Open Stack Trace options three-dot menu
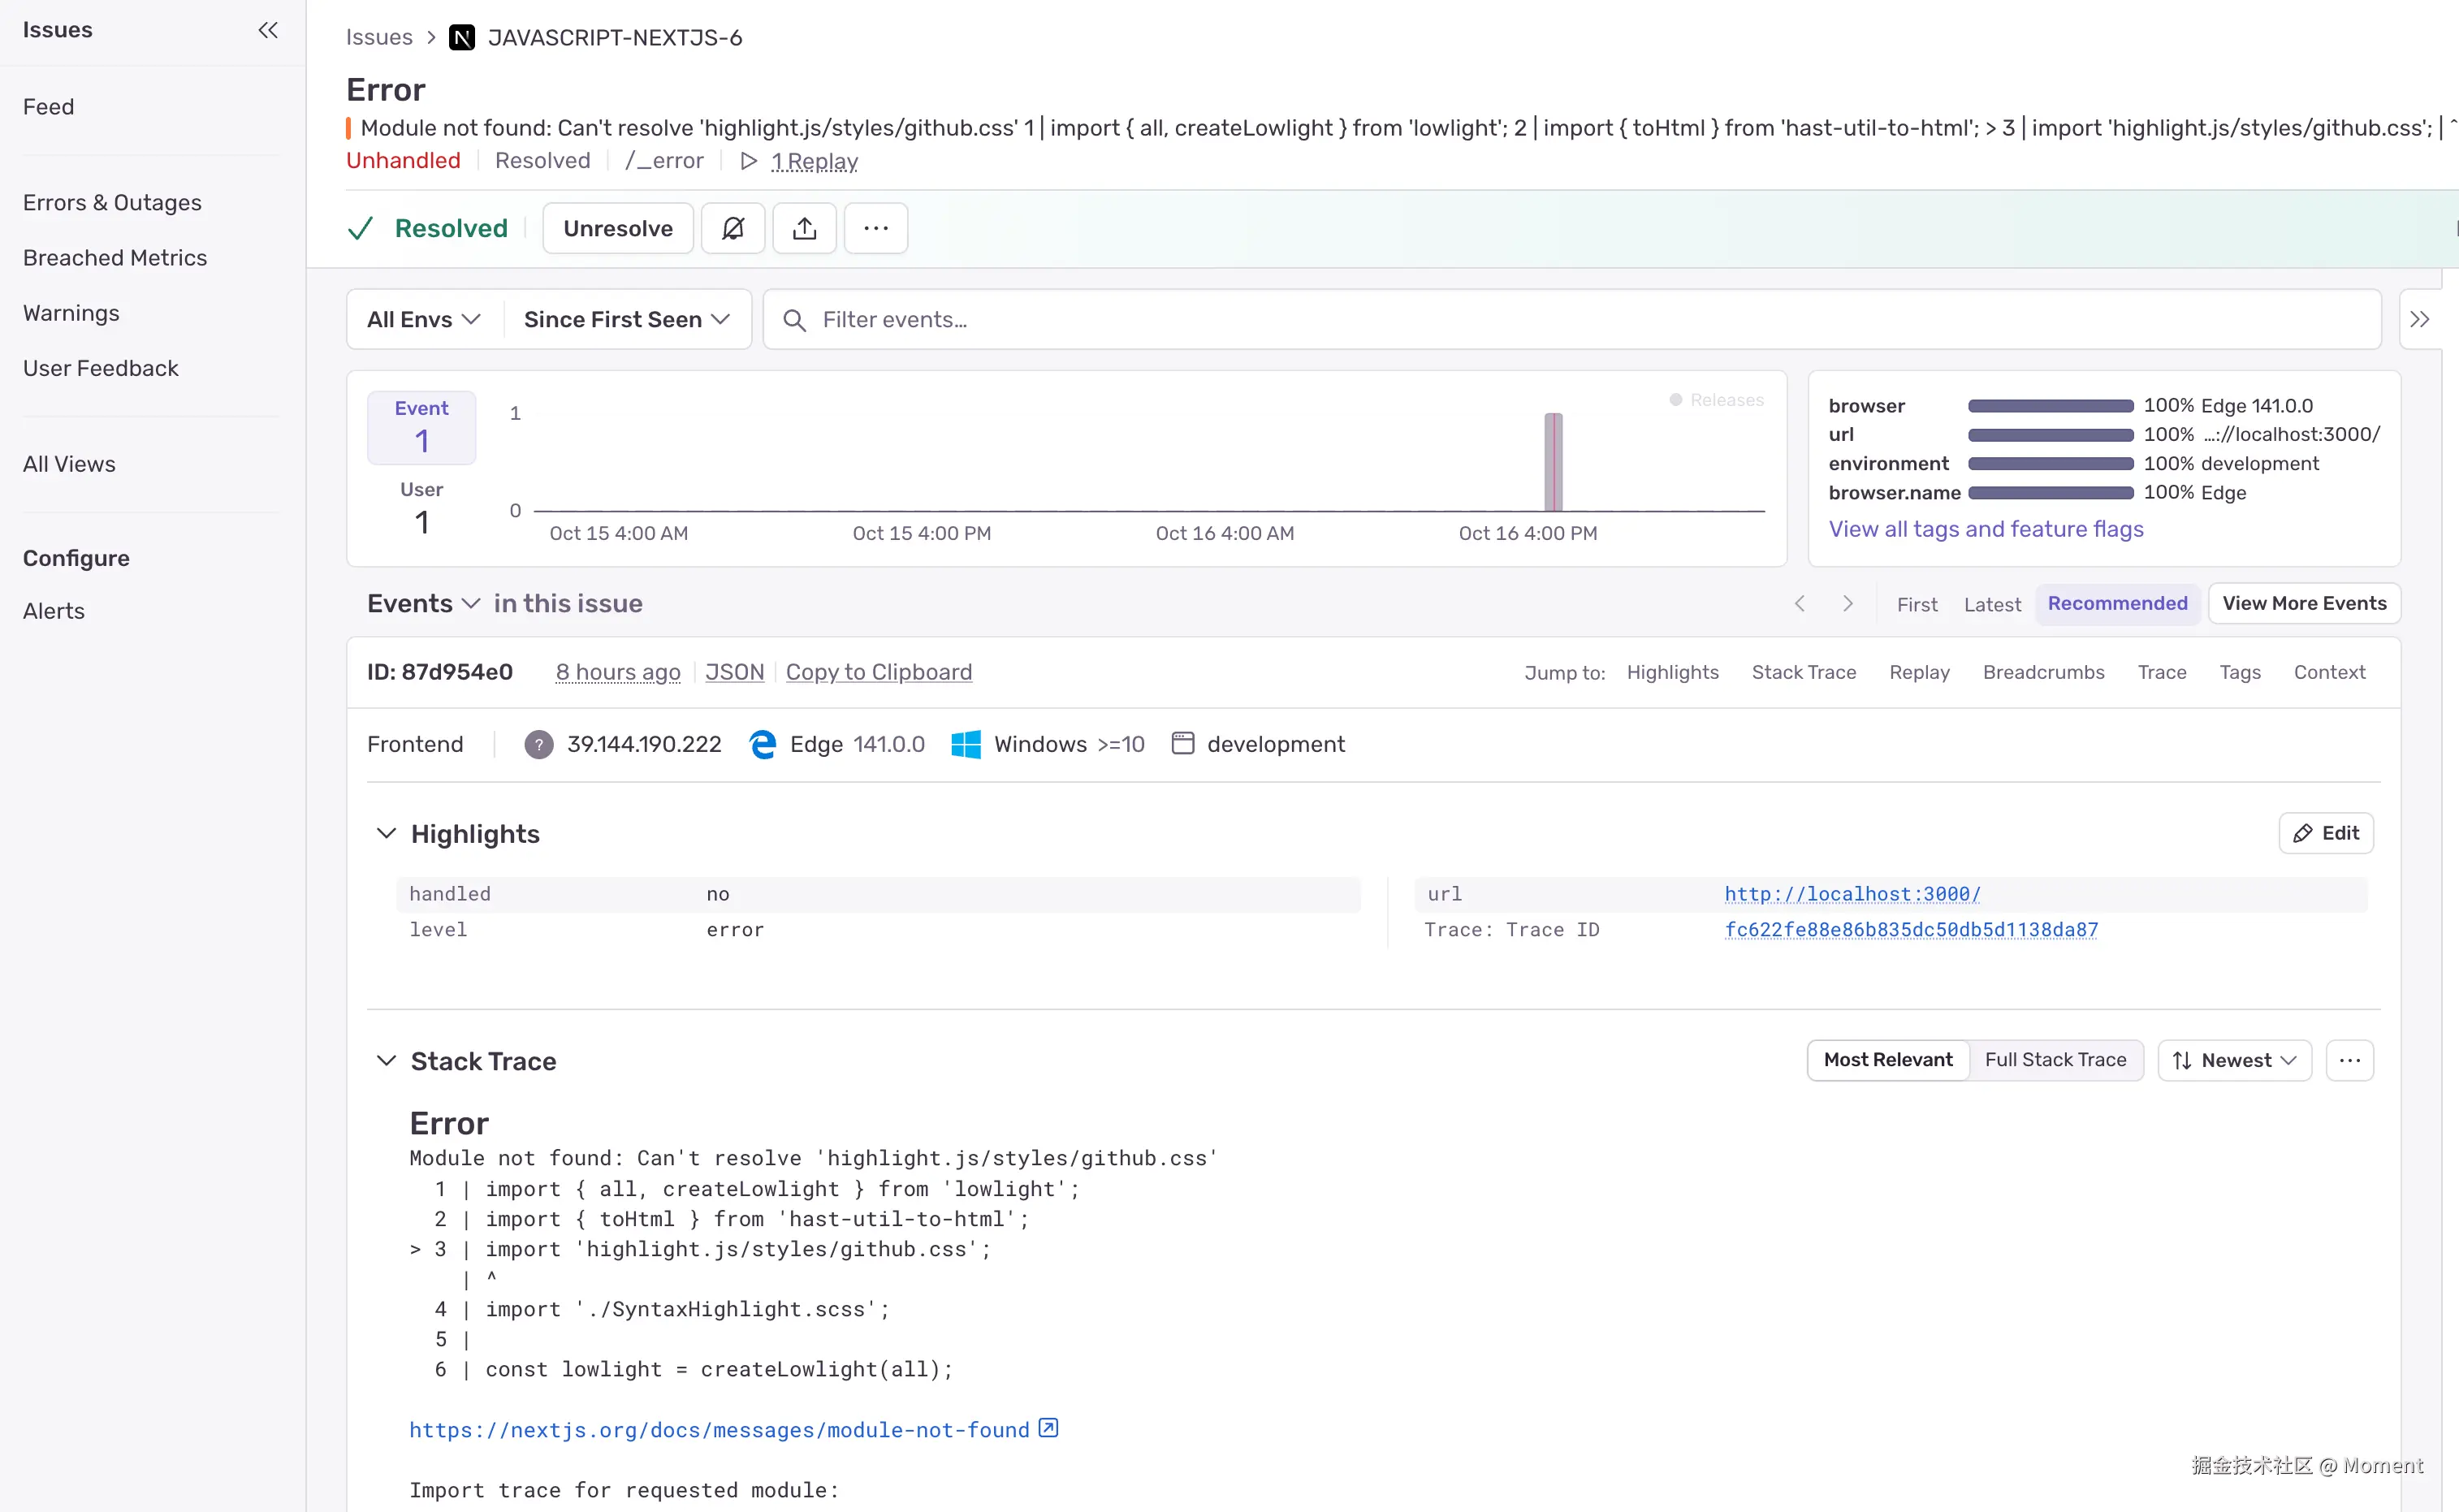The height and width of the screenshot is (1512, 2459). point(2349,1060)
